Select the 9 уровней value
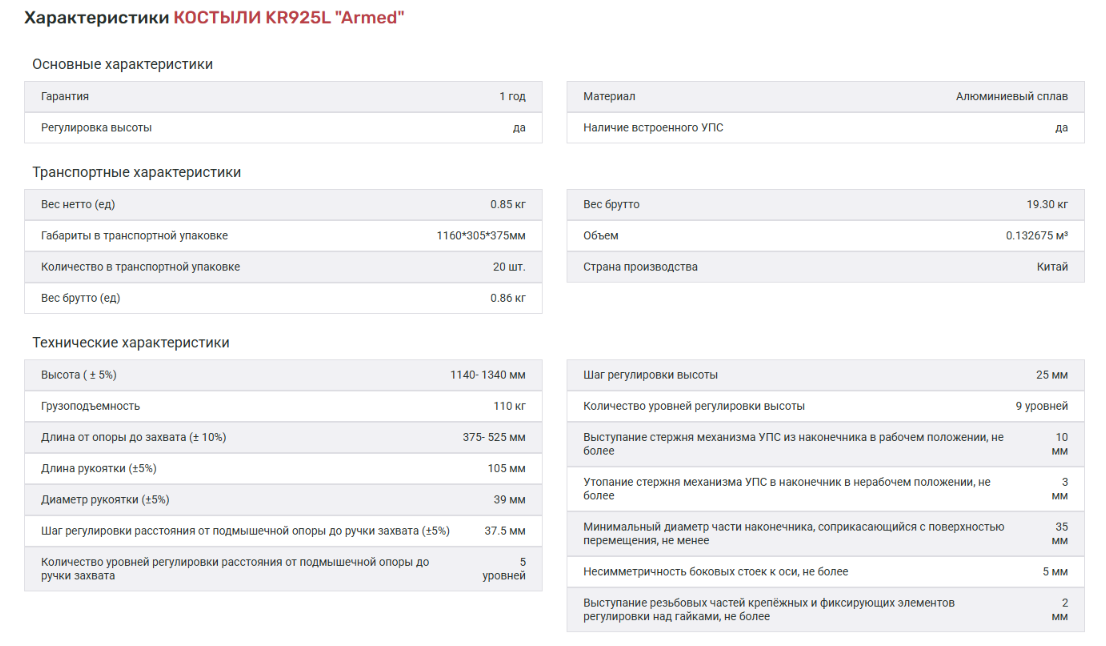 (x=1041, y=406)
